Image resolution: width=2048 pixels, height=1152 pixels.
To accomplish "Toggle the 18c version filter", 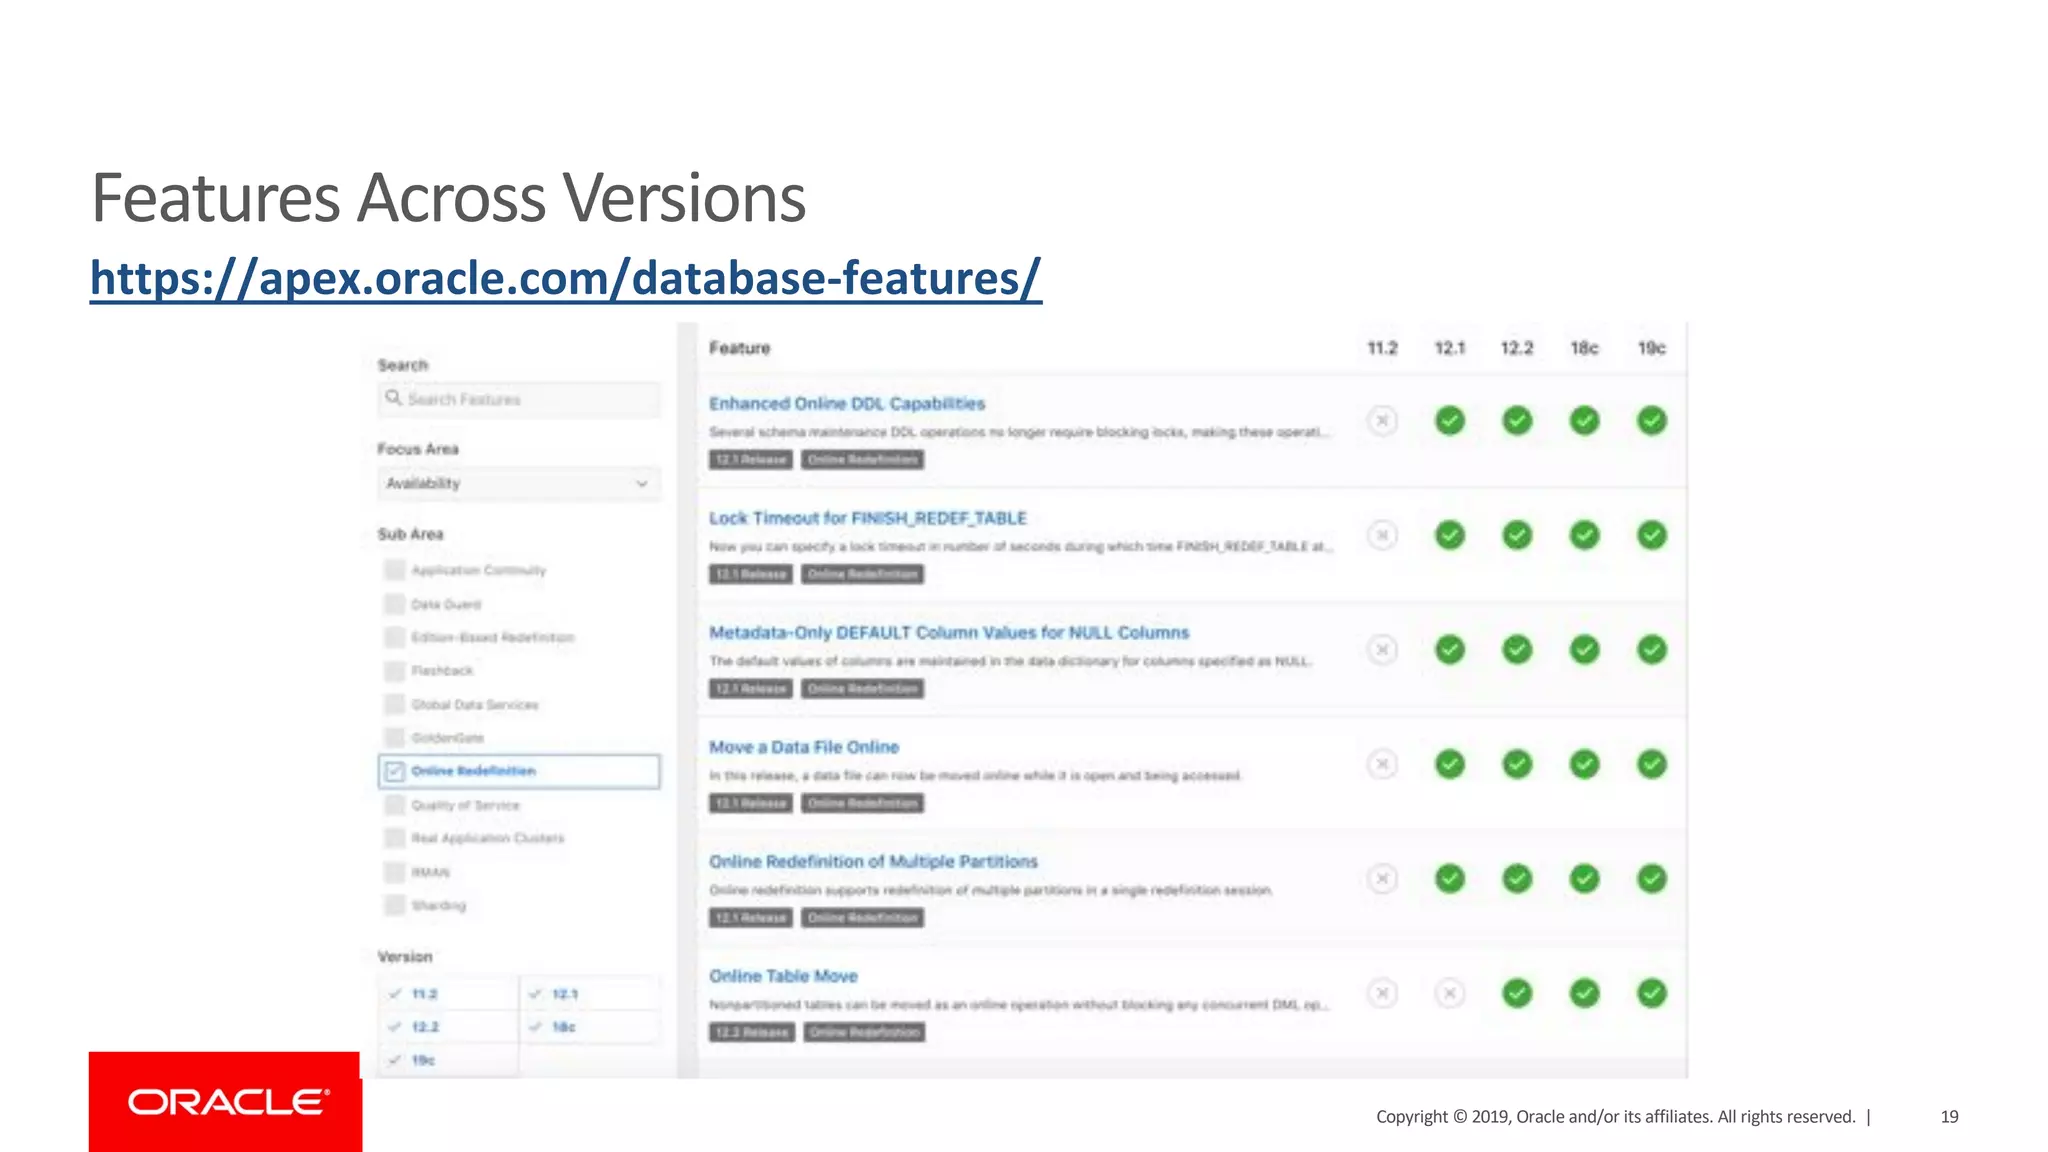I will click(589, 1027).
